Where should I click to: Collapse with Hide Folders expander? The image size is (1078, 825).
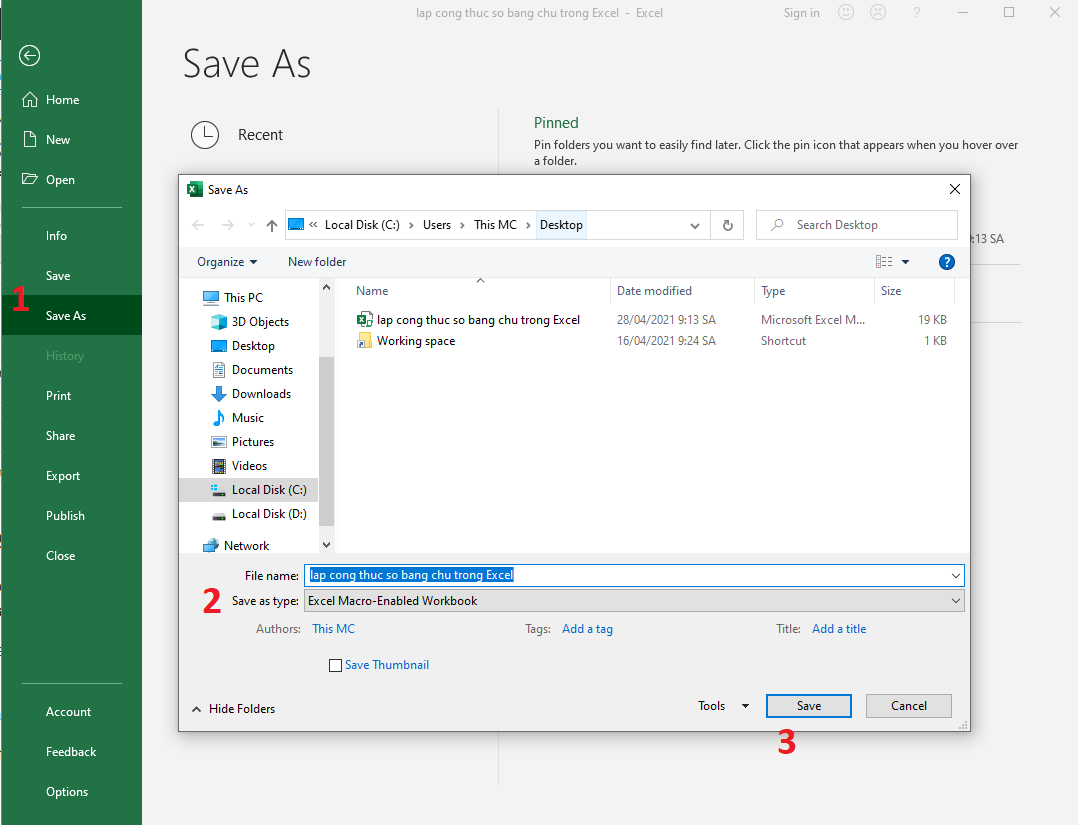pos(233,709)
